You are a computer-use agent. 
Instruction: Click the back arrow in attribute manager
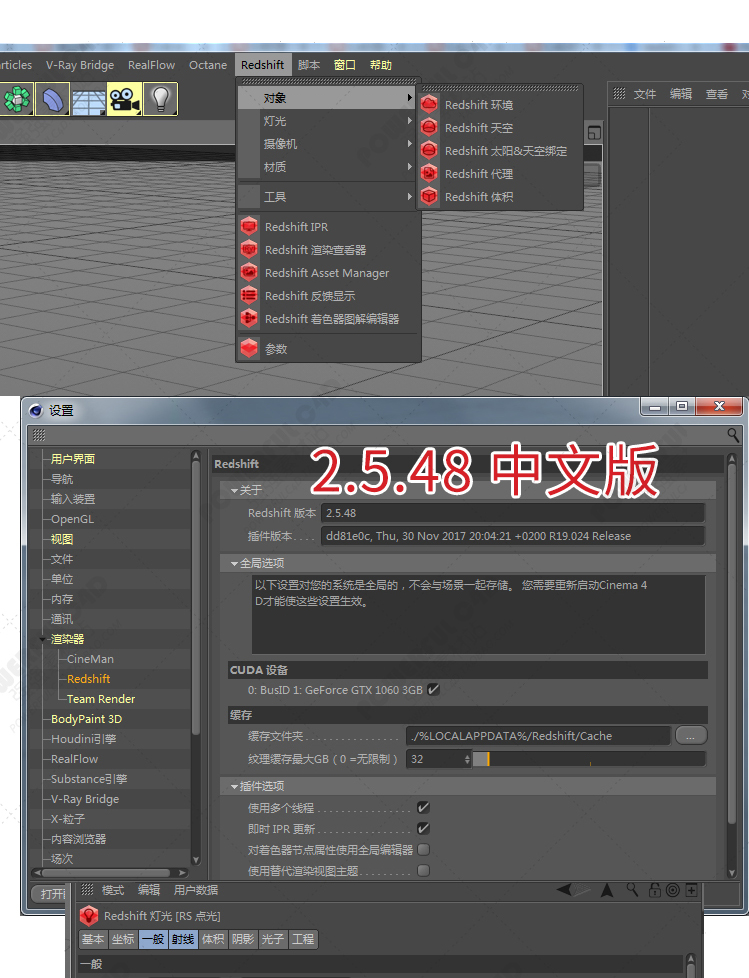click(564, 889)
